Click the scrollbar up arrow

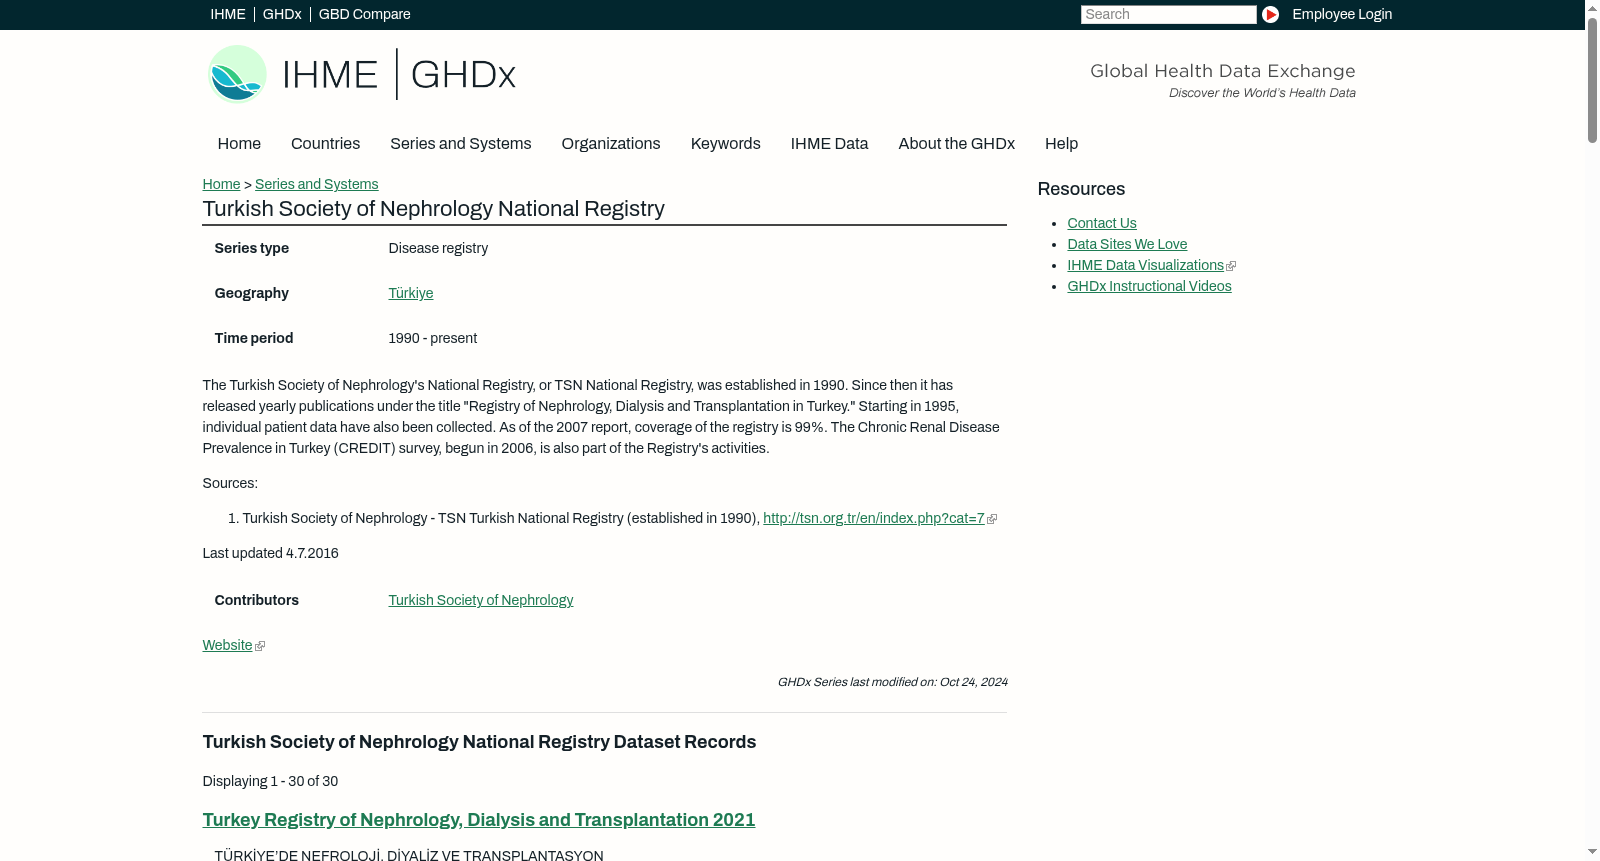coord(1592,8)
